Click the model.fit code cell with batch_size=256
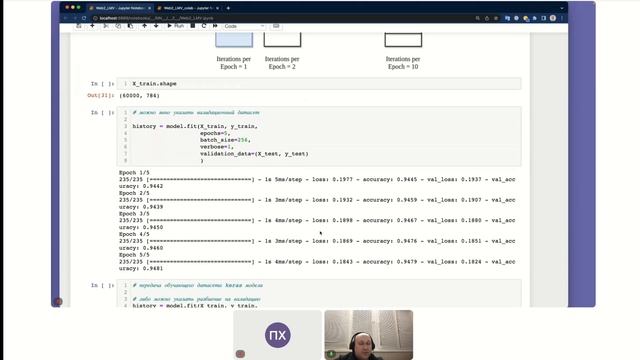Screen dimensions: 640x360 [319, 136]
